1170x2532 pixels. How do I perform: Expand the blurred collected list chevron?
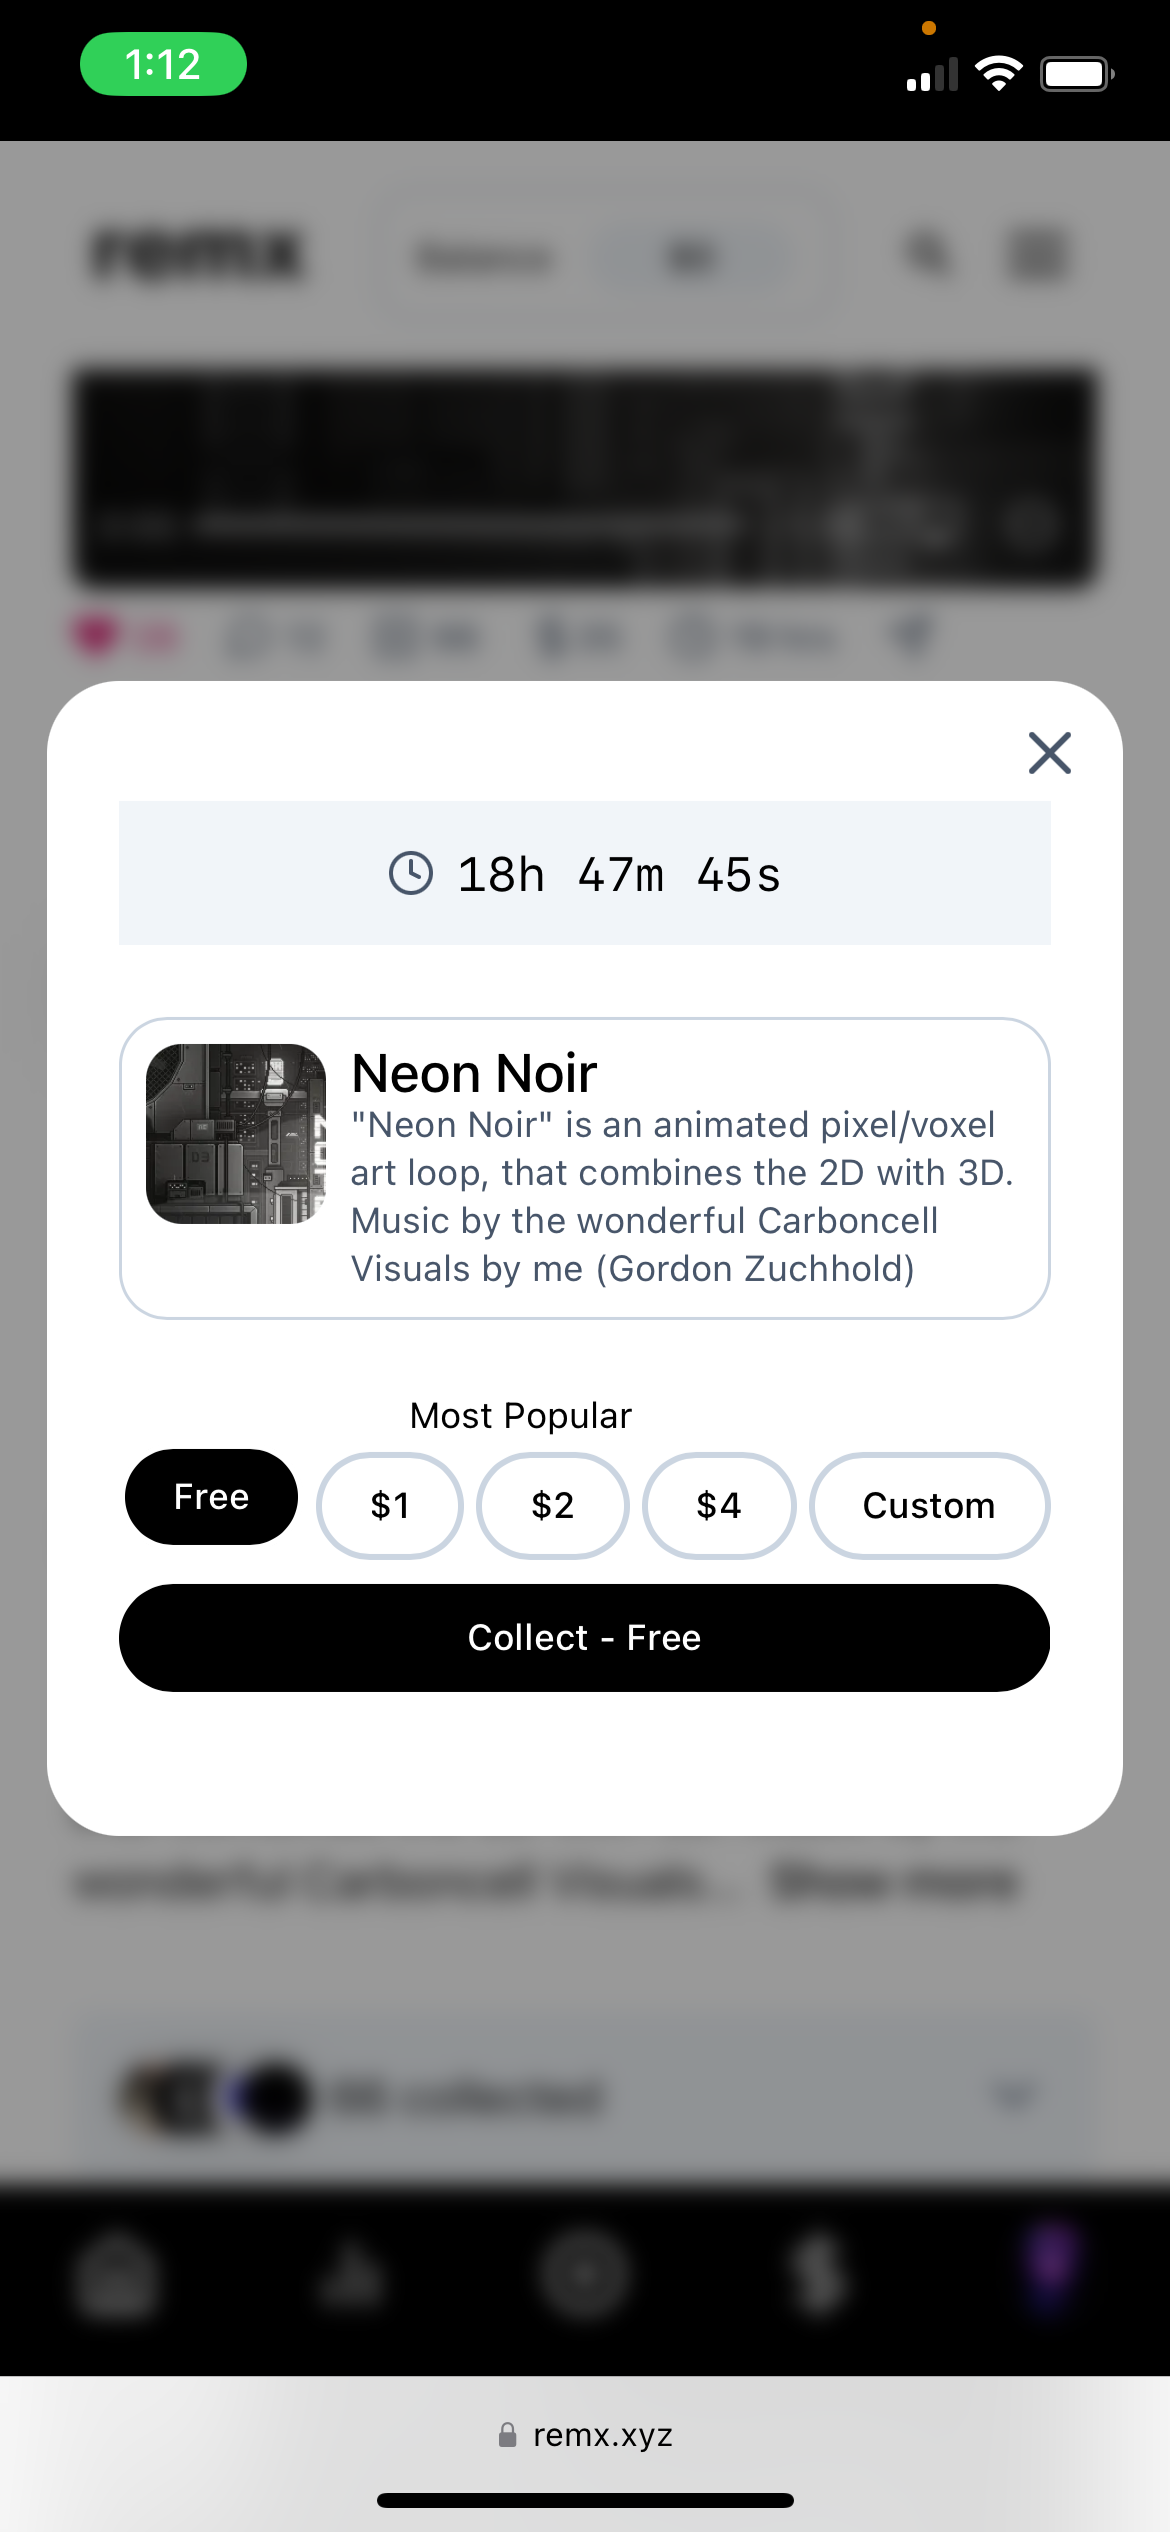(x=1014, y=2093)
